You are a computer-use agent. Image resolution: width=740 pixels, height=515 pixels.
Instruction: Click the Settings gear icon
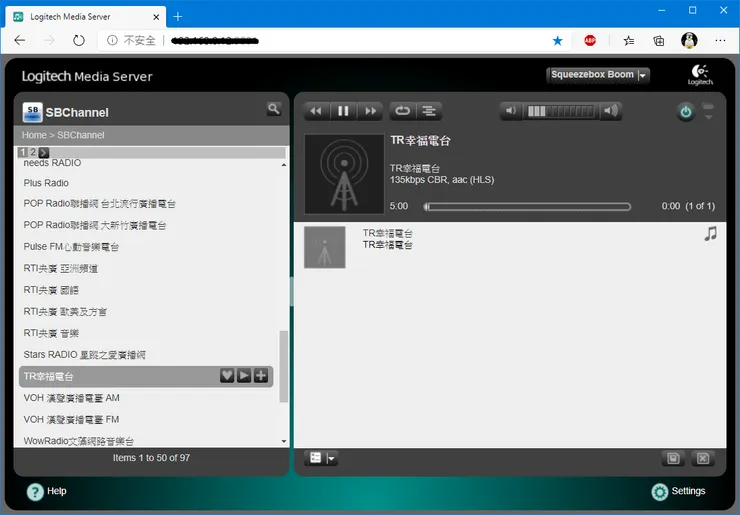click(660, 492)
